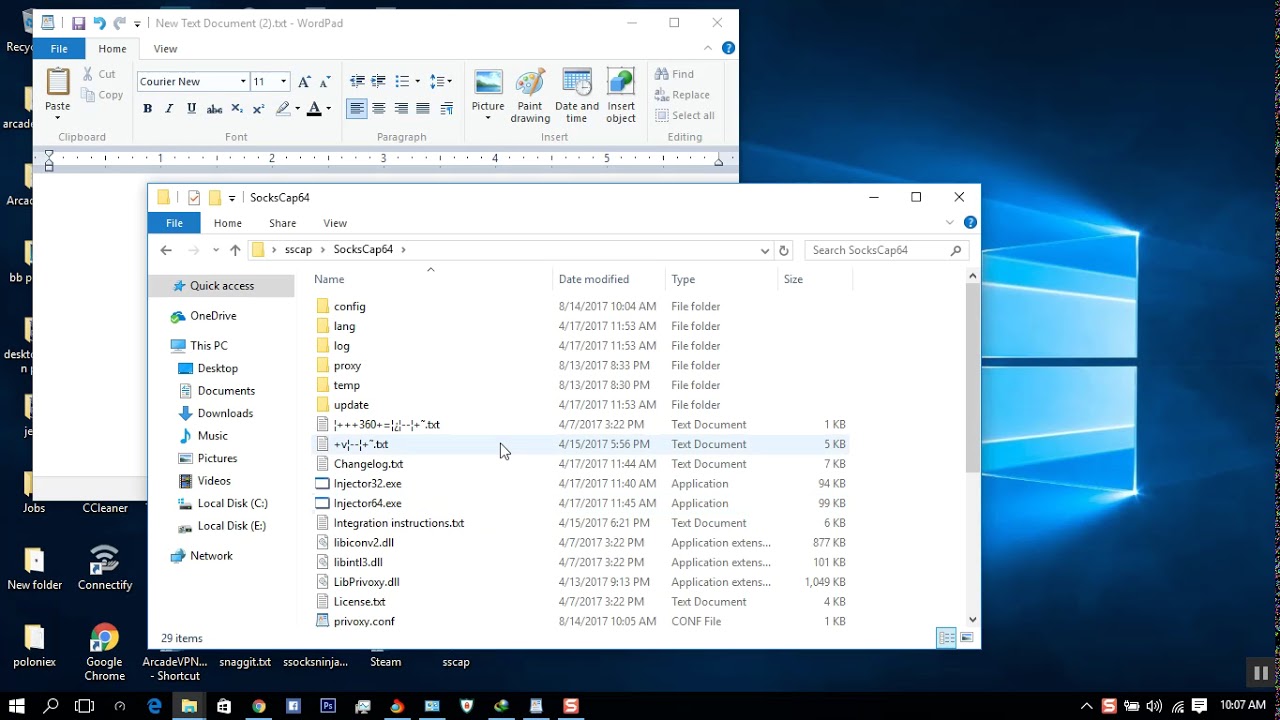Open the Share tab in File Explorer

click(x=282, y=223)
